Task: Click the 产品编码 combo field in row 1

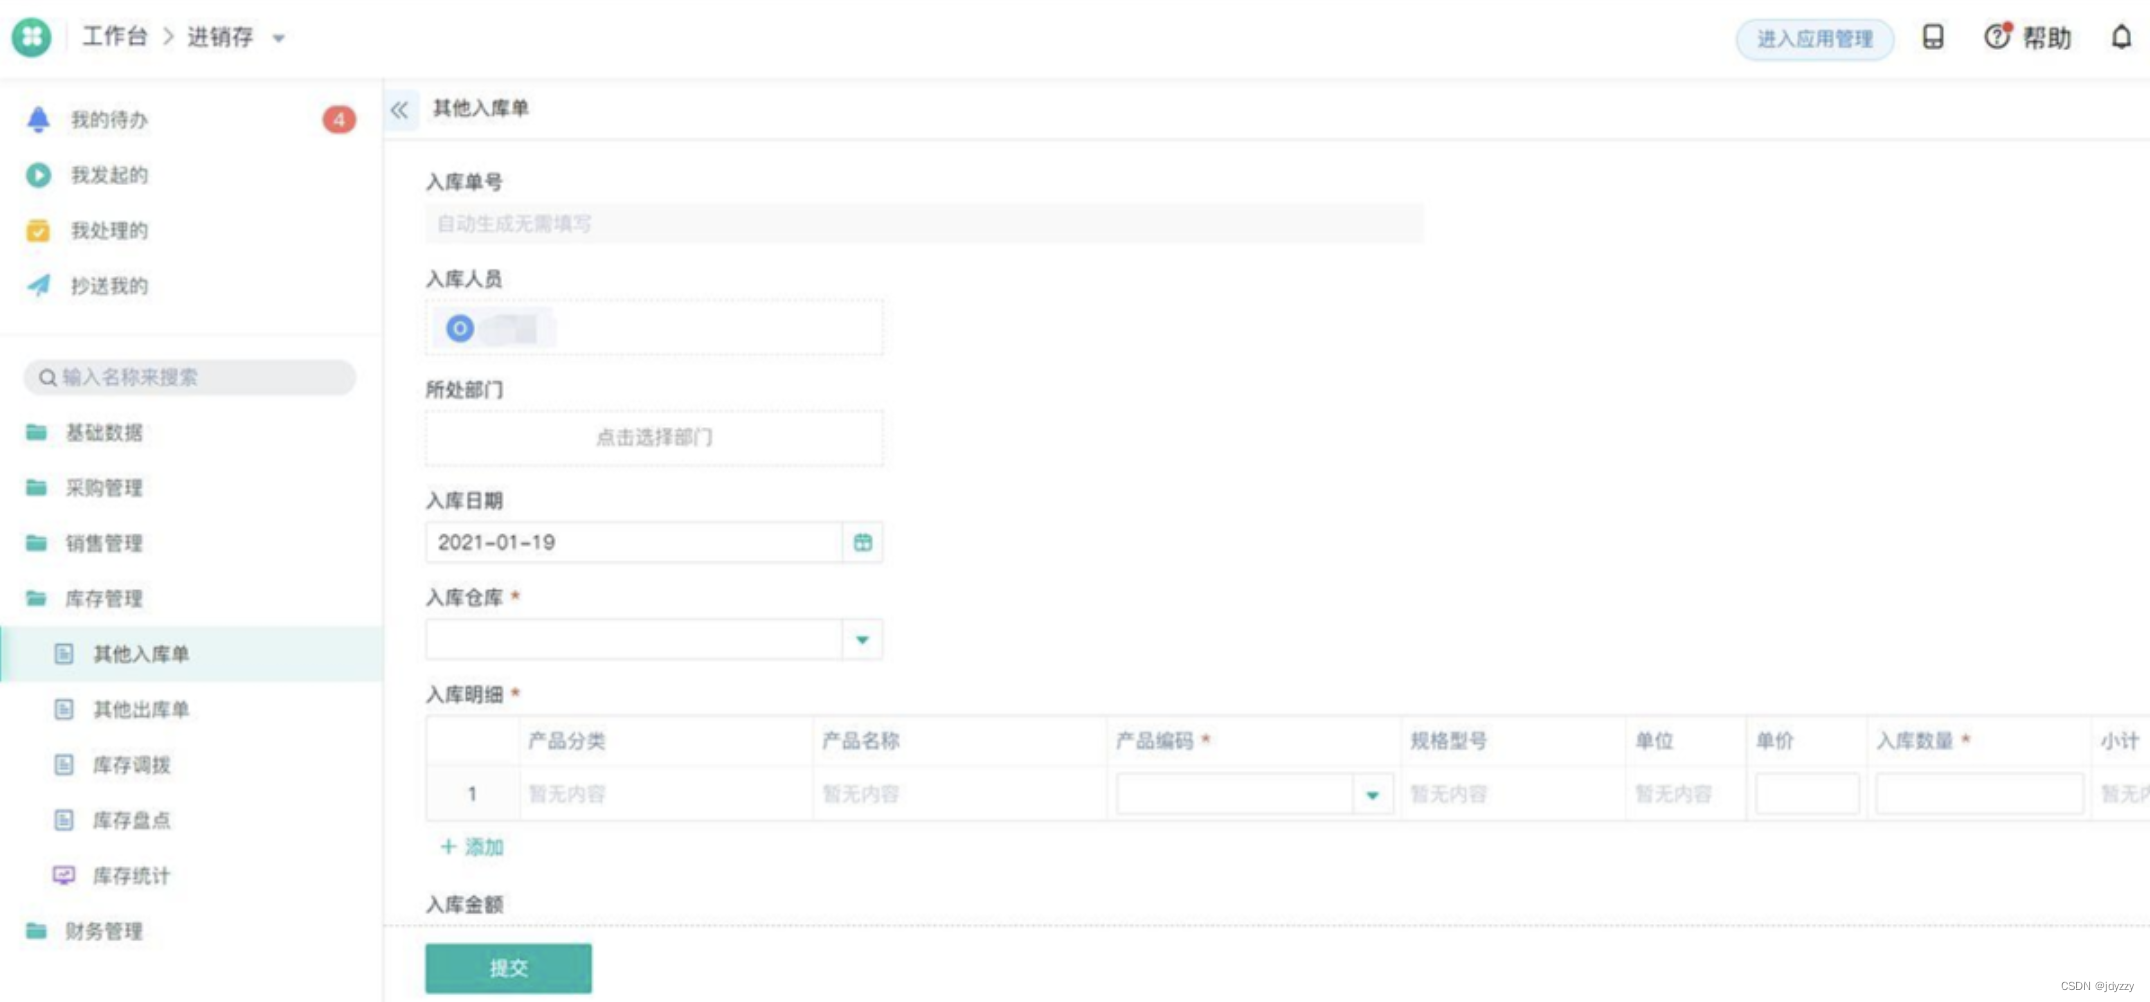Action: (x=1255, y=794)
